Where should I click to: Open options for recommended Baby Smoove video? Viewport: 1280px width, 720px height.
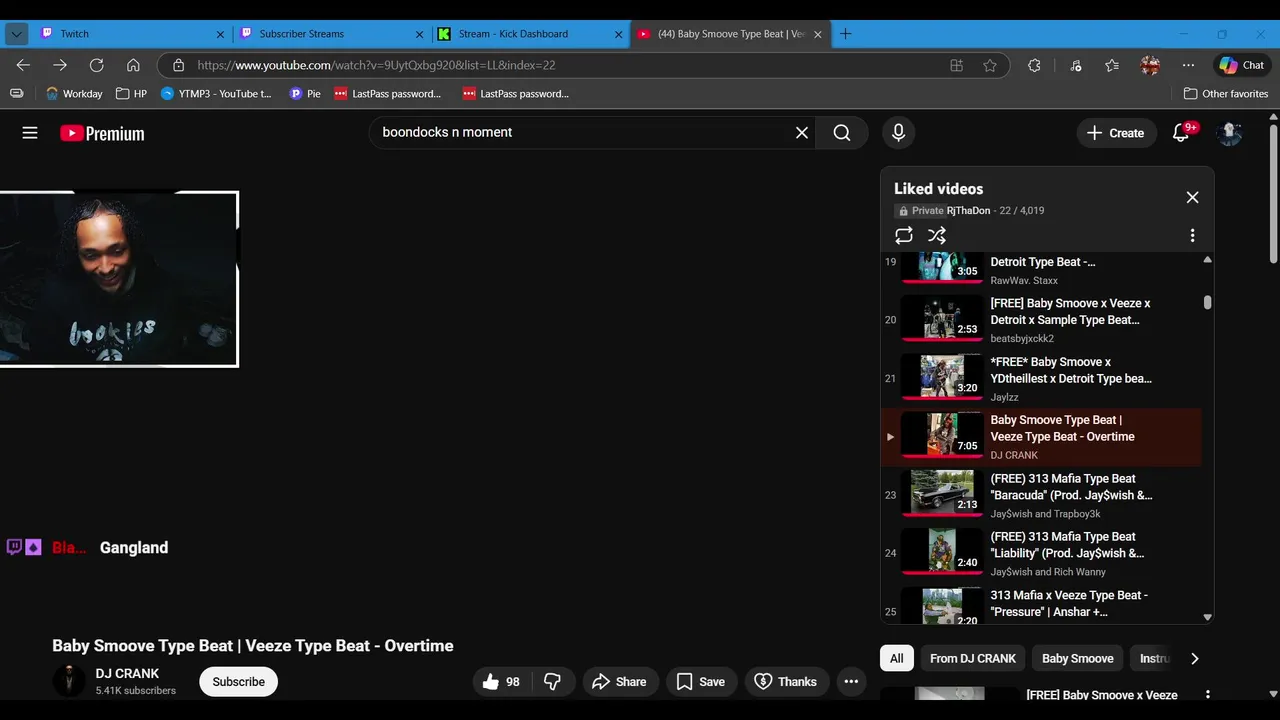pos(1207,694)
